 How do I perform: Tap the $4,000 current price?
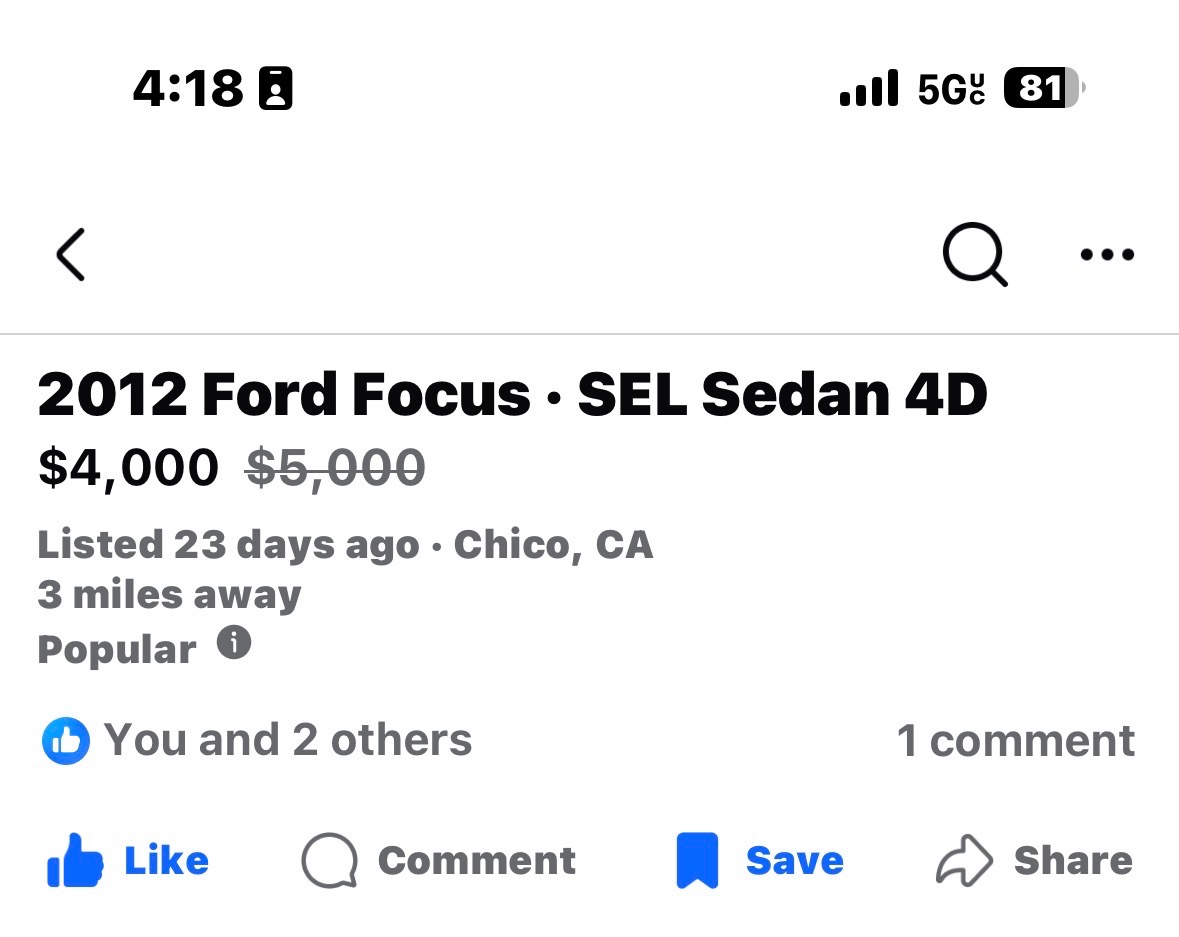click(128, 468)
